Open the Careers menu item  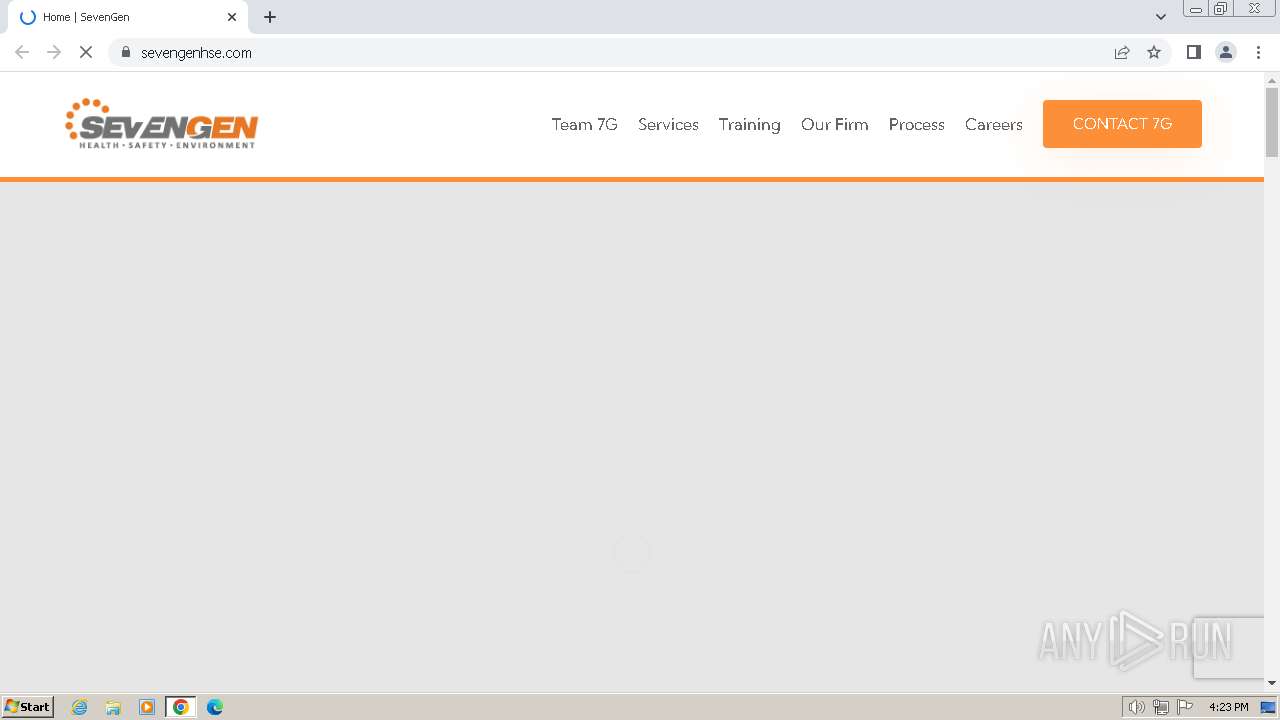pyautogui.click(x=993, y=124)
